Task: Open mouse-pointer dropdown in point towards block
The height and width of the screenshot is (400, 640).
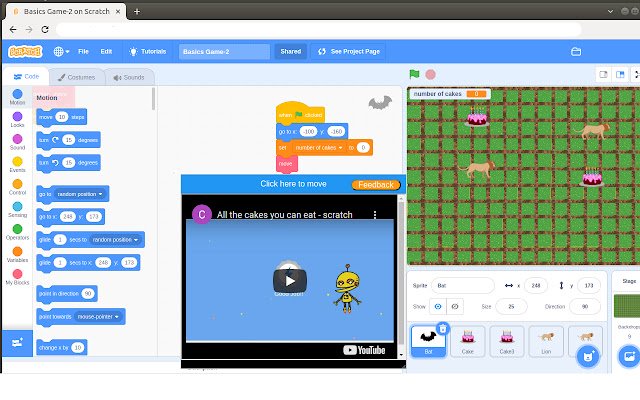Action: coord(98,316)
